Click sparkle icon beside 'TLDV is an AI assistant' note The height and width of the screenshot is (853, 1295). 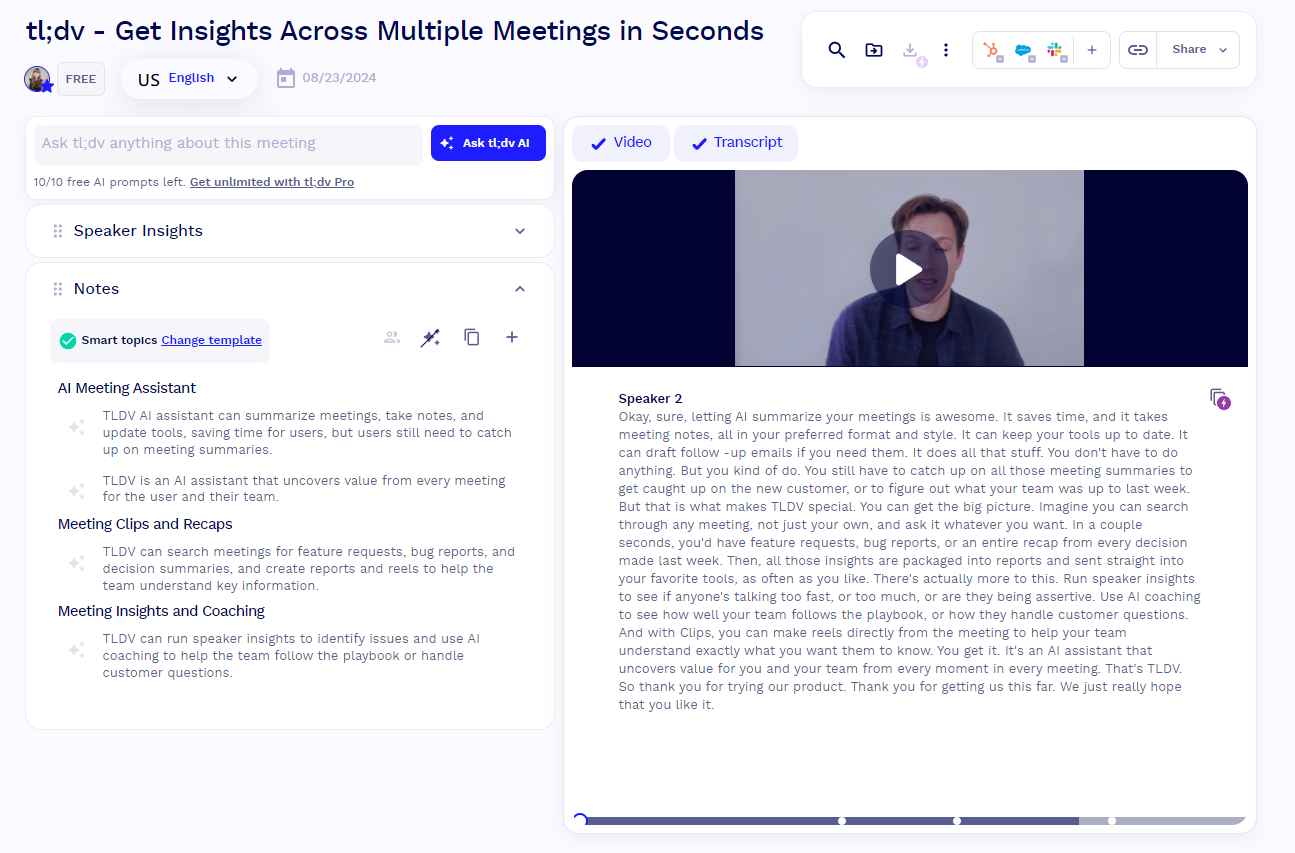click(76, 490)
